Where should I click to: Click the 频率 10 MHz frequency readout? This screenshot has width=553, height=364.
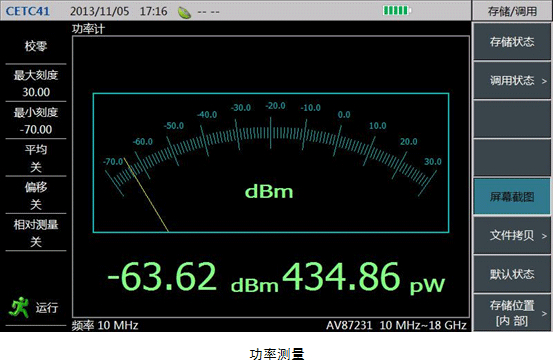pos(105,325)
